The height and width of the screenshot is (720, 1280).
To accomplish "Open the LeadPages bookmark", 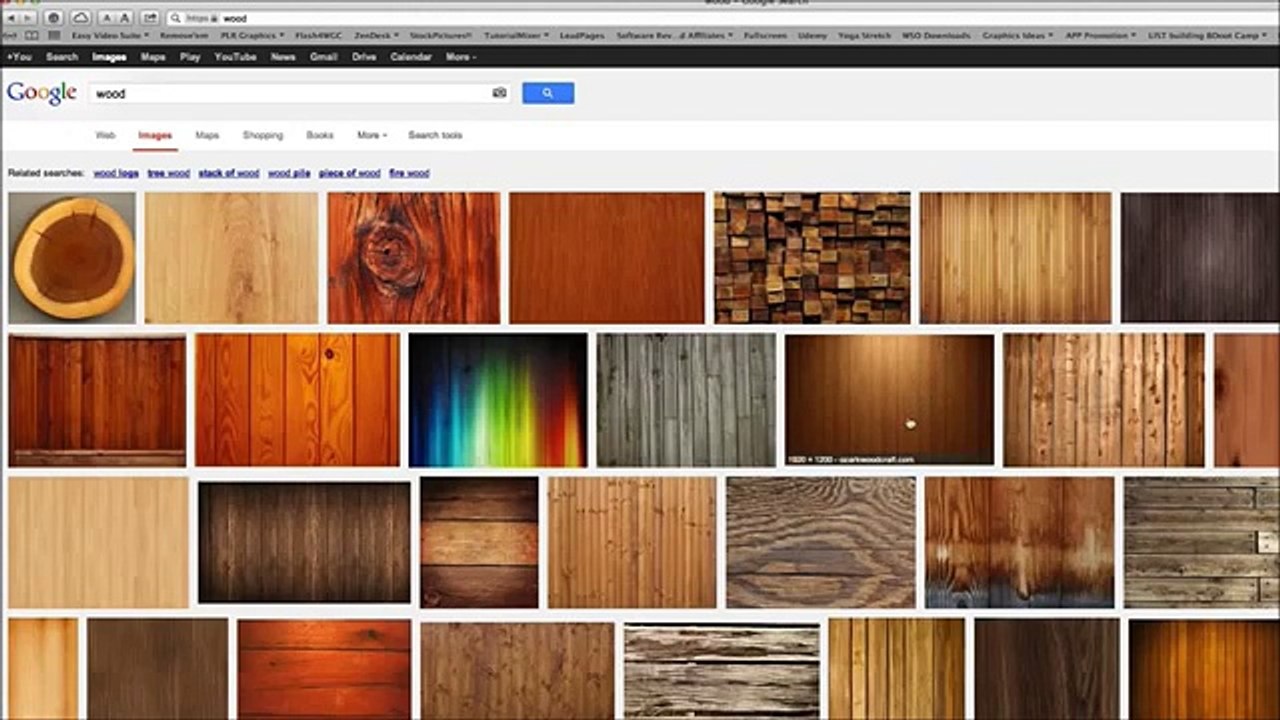I will click(x=582, y=35).
